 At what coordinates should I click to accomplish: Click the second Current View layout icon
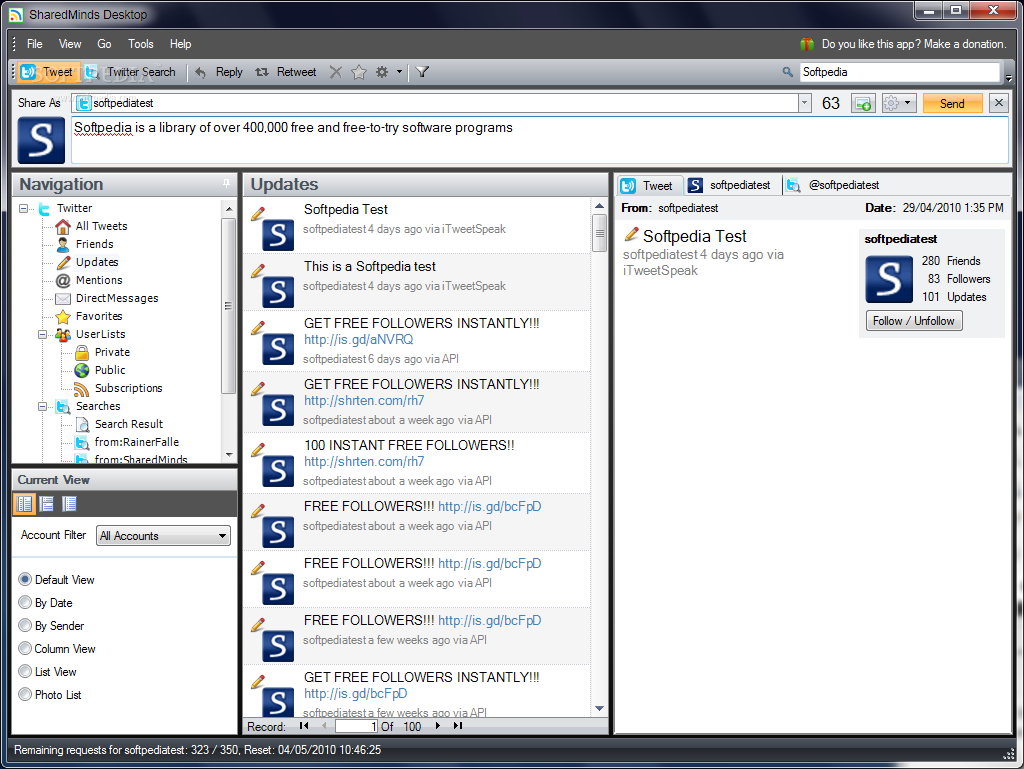coord(47,503)
